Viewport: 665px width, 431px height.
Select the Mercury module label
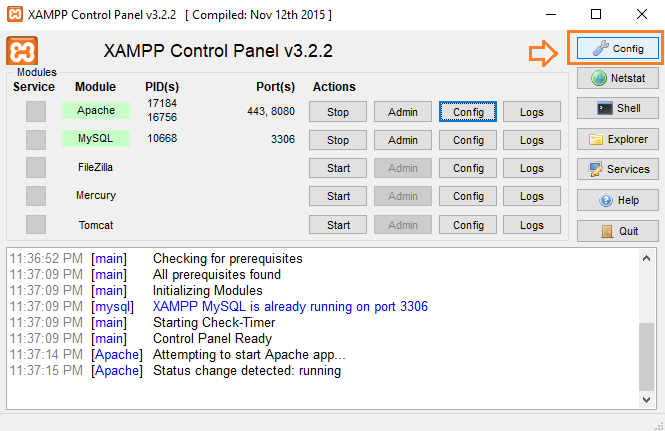tap(96, 195)
